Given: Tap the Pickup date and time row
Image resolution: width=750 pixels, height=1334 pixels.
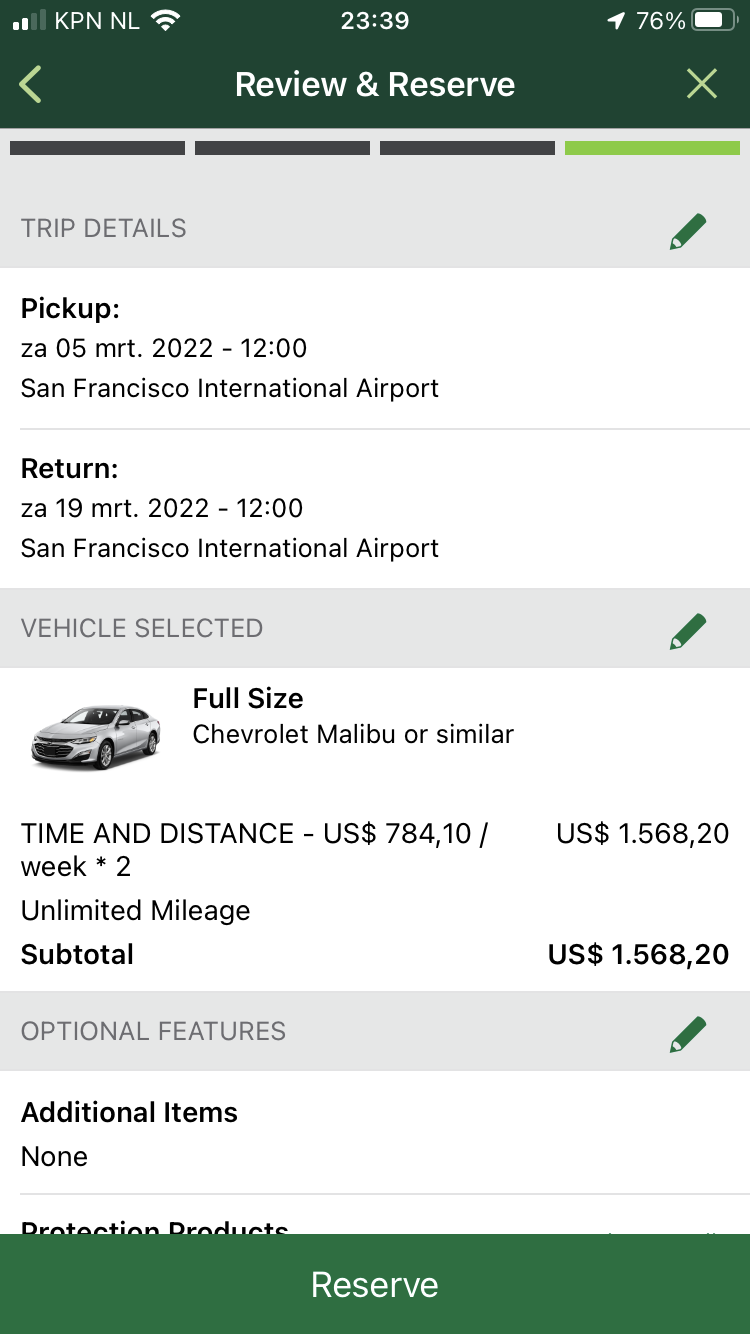Looking at the screenshot, I should pos(164,348).
